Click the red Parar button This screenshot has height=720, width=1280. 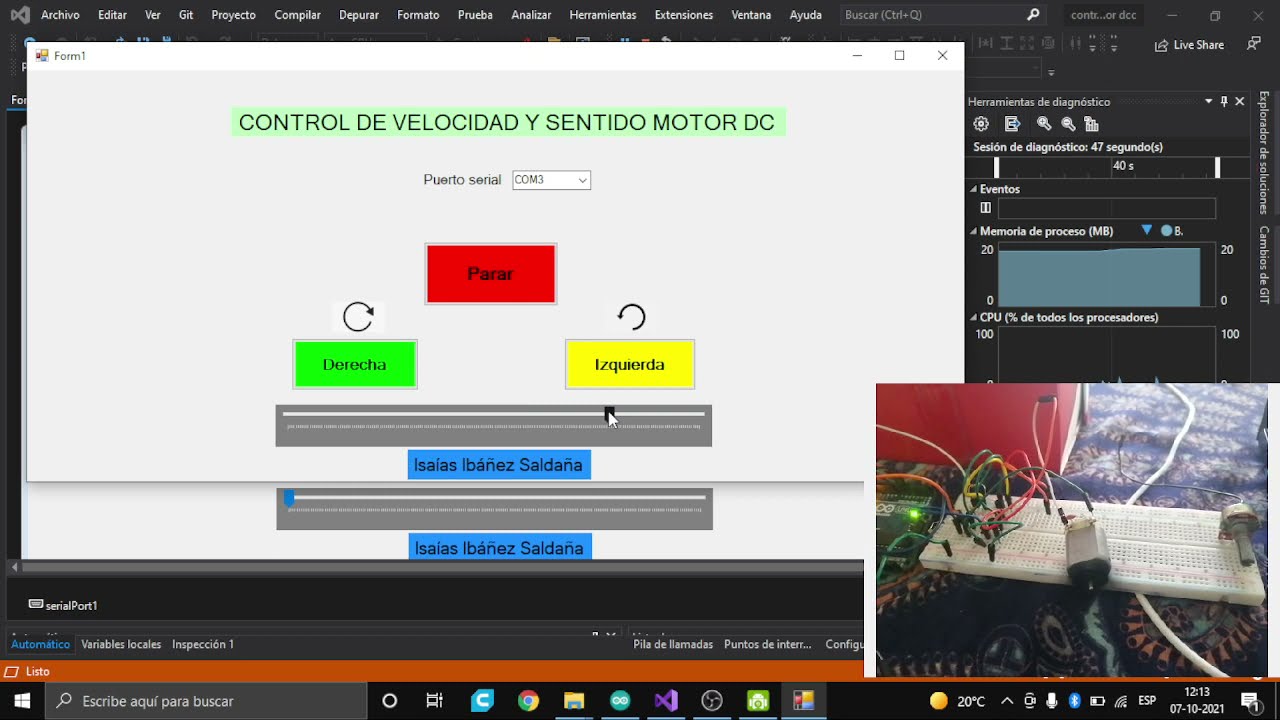490,274
